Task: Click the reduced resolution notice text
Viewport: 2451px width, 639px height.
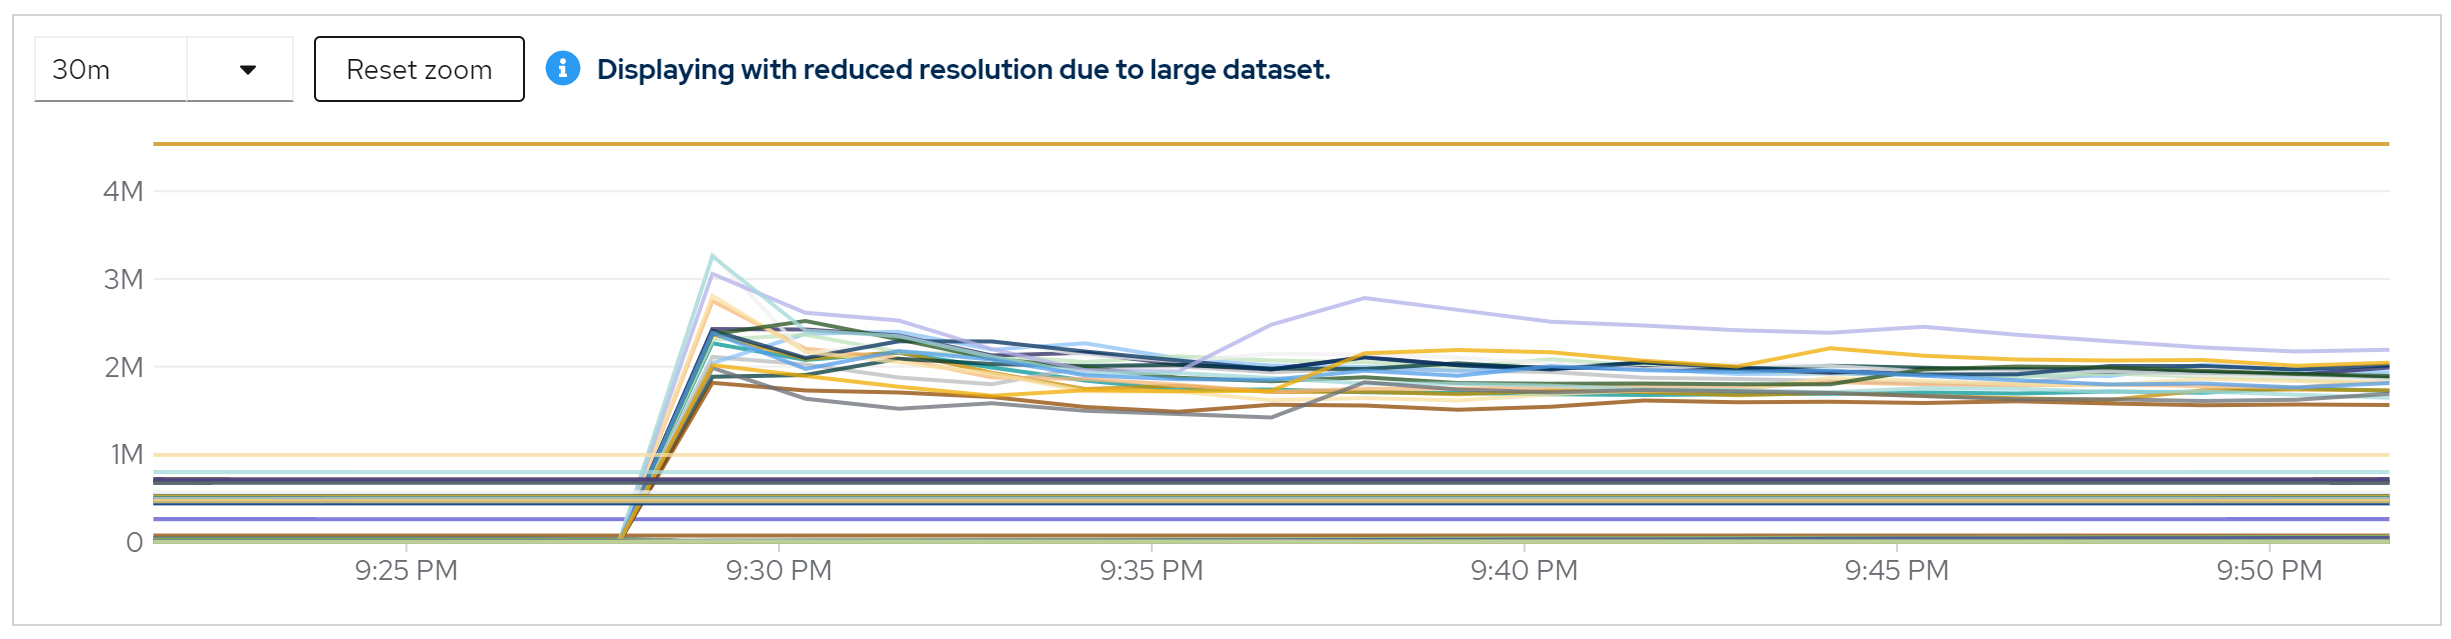Action: pos(963,69)
